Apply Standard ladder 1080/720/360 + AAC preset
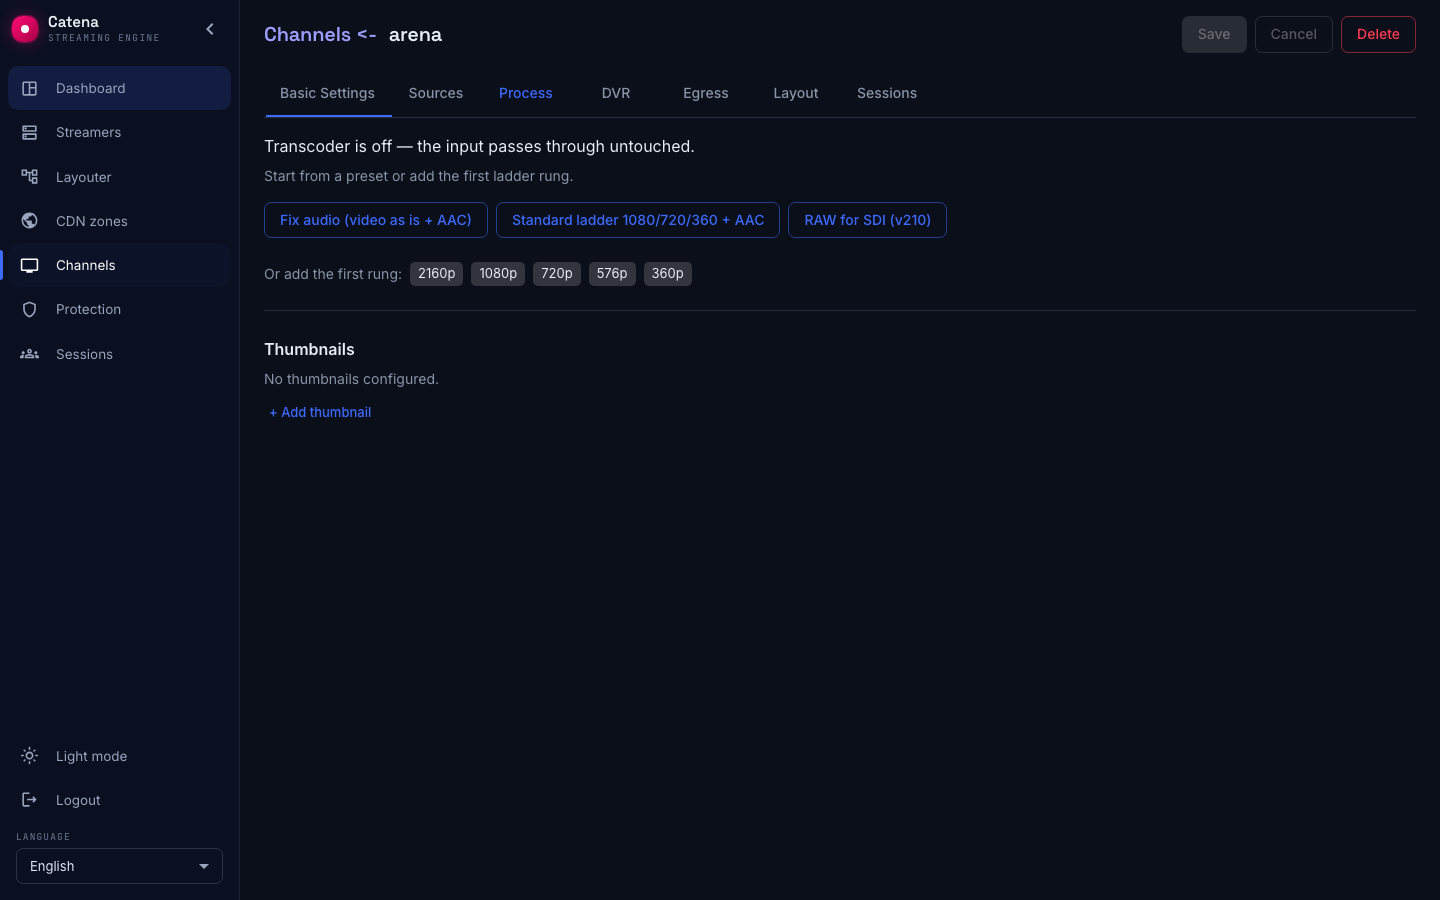The width and height of the screenshot is (1440, 900). coord(638,220)
